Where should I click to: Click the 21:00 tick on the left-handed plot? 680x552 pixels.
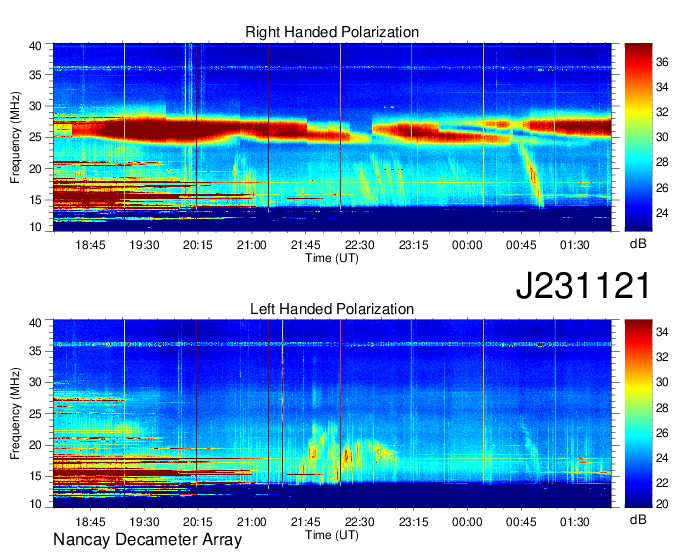pyautogui.click(x=252, y=522)
